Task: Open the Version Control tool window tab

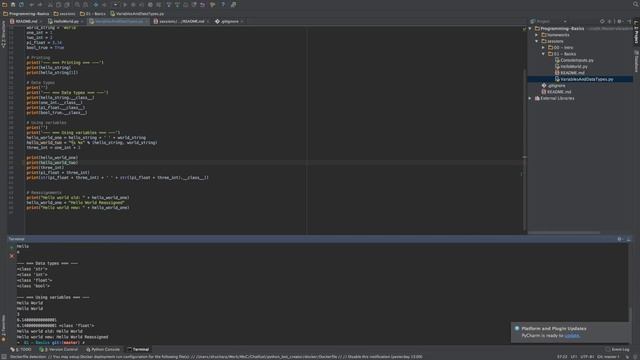Action: pyautogui.click(x=59, y=349)
